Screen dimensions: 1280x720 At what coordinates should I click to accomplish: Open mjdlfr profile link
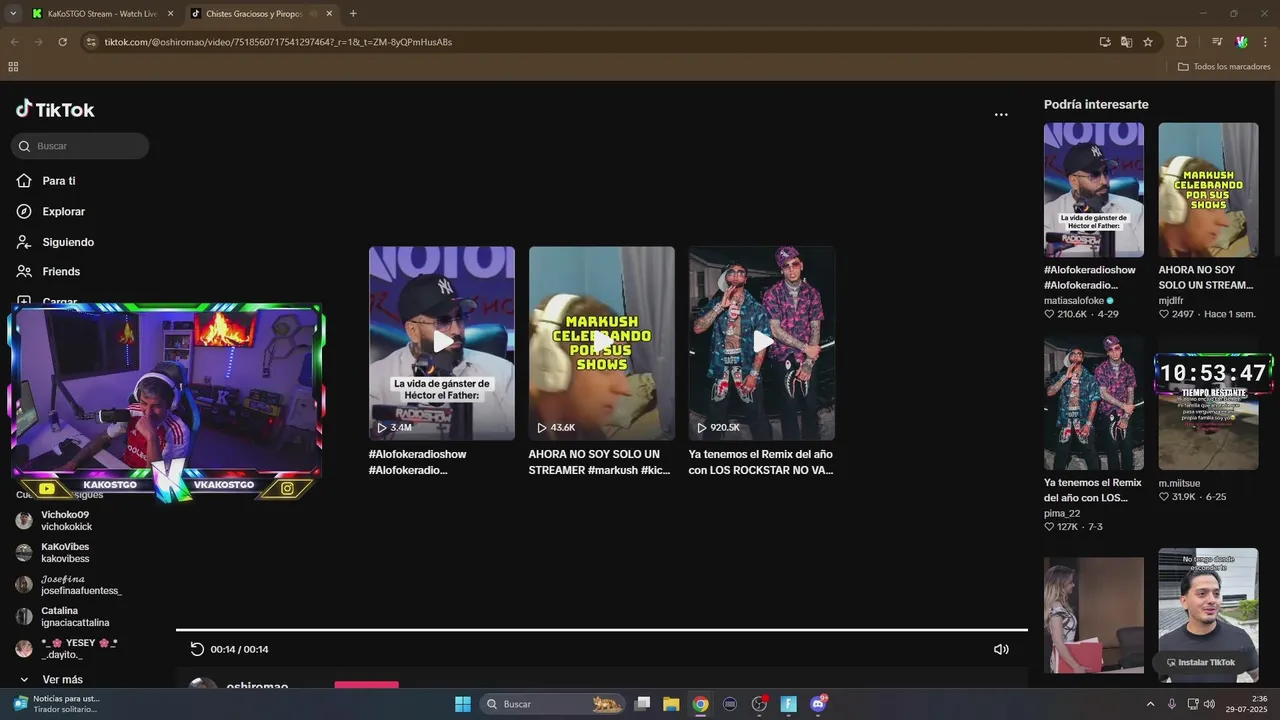[x=1171, y=300]
